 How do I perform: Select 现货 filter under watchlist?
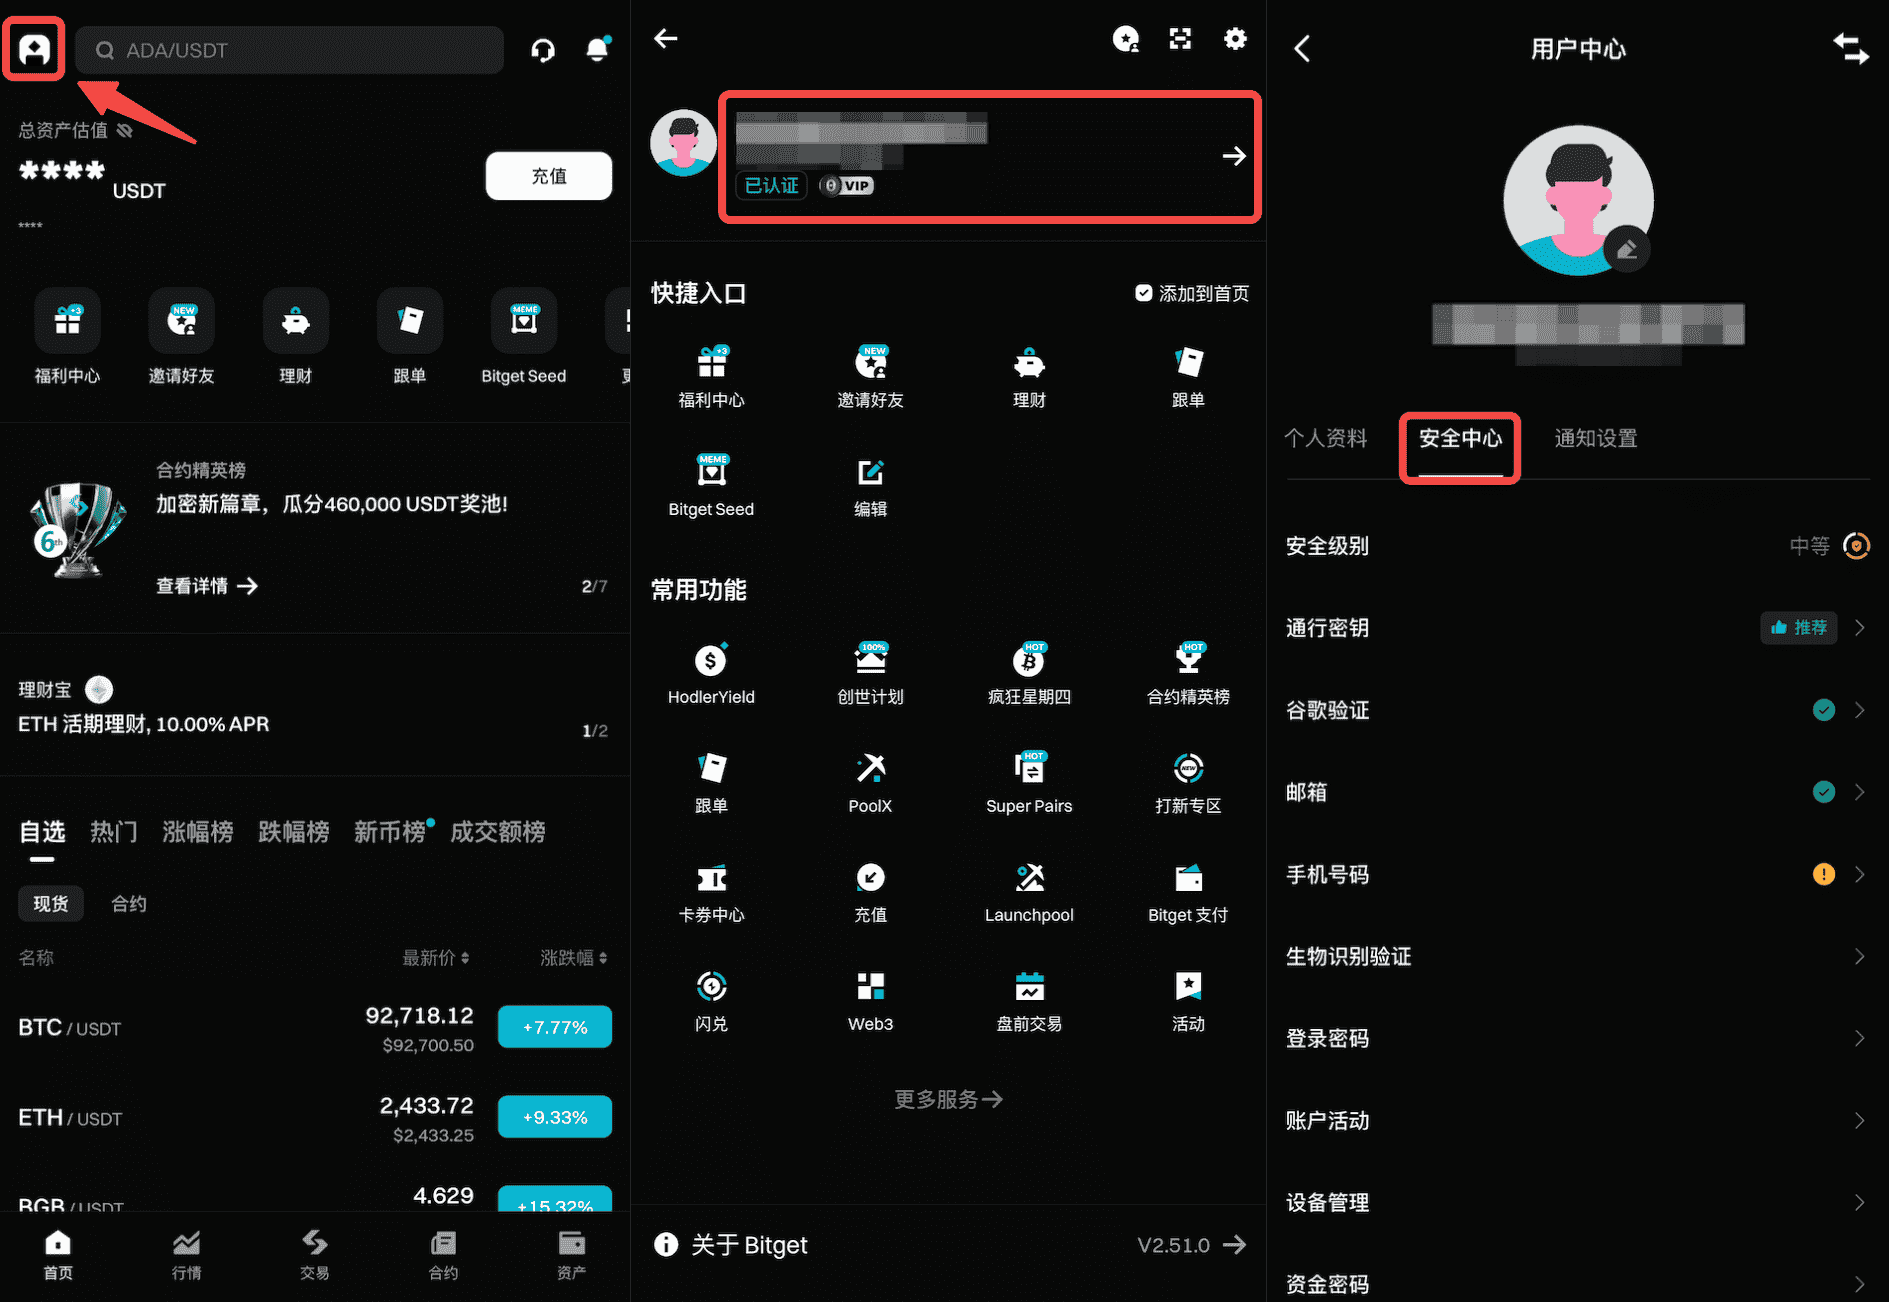[x=51, y=904]
